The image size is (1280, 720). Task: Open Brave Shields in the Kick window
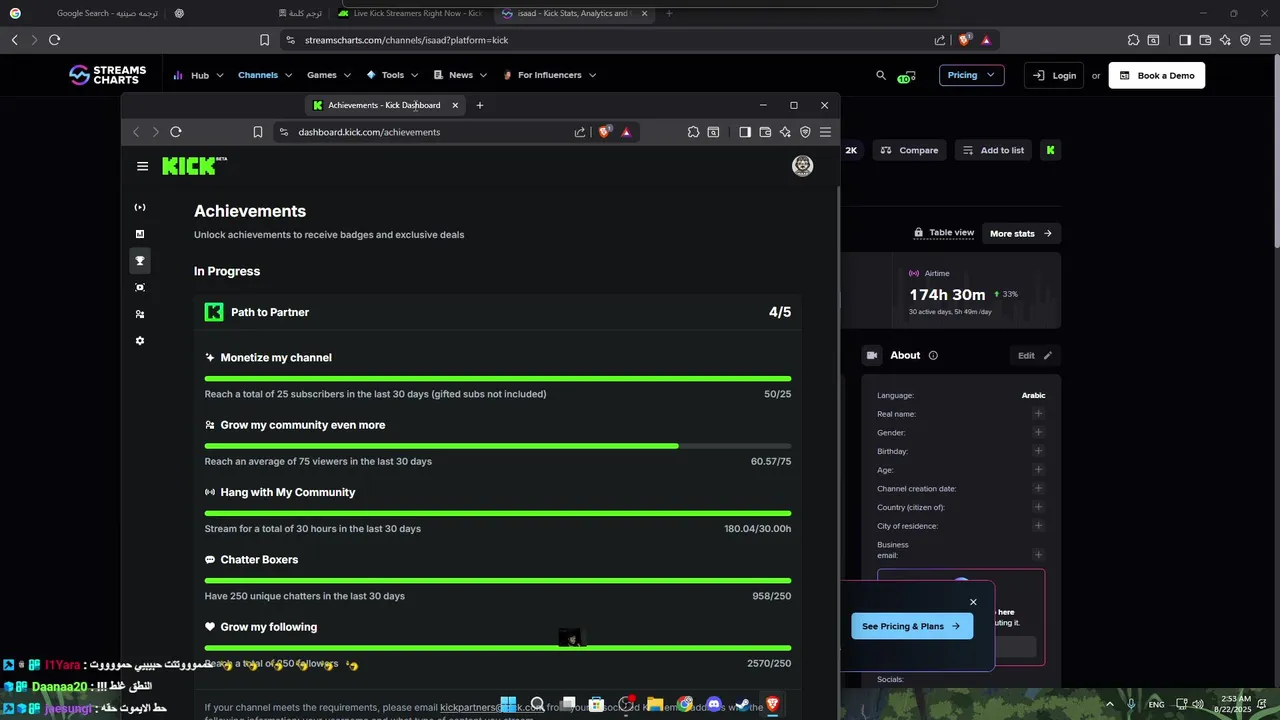[x=604, y=132]
